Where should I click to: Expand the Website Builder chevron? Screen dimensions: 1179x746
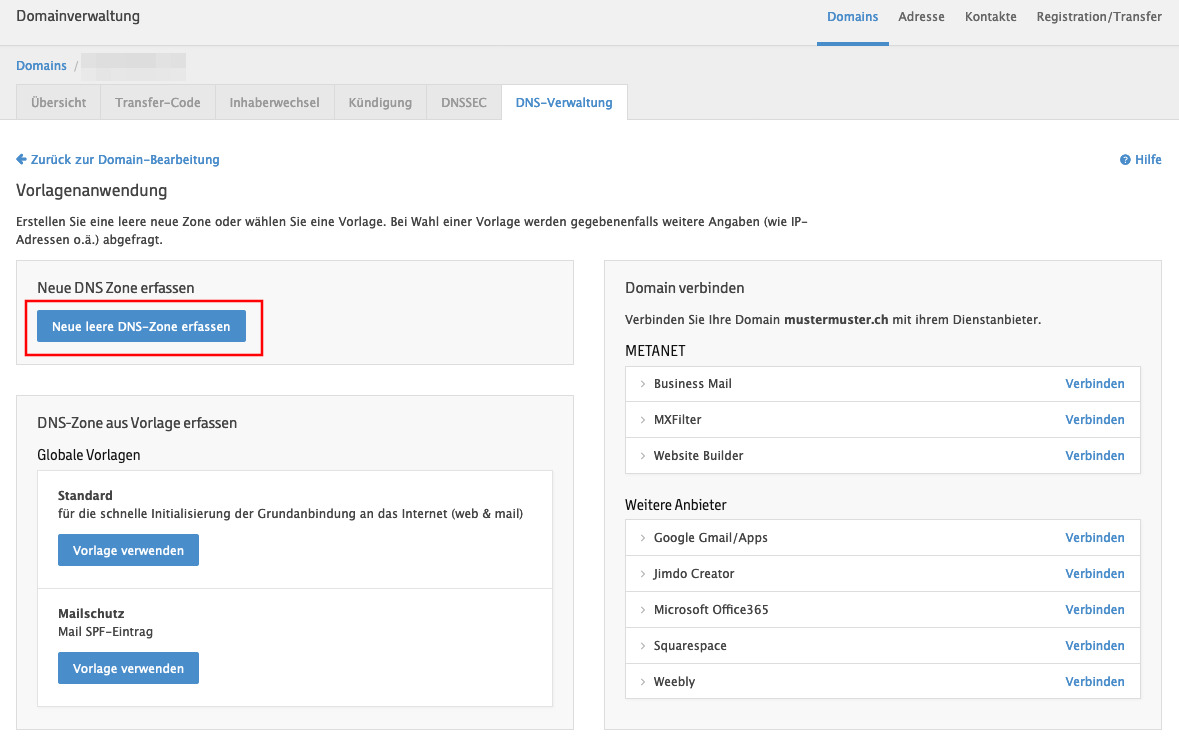[x=642, y=456]
